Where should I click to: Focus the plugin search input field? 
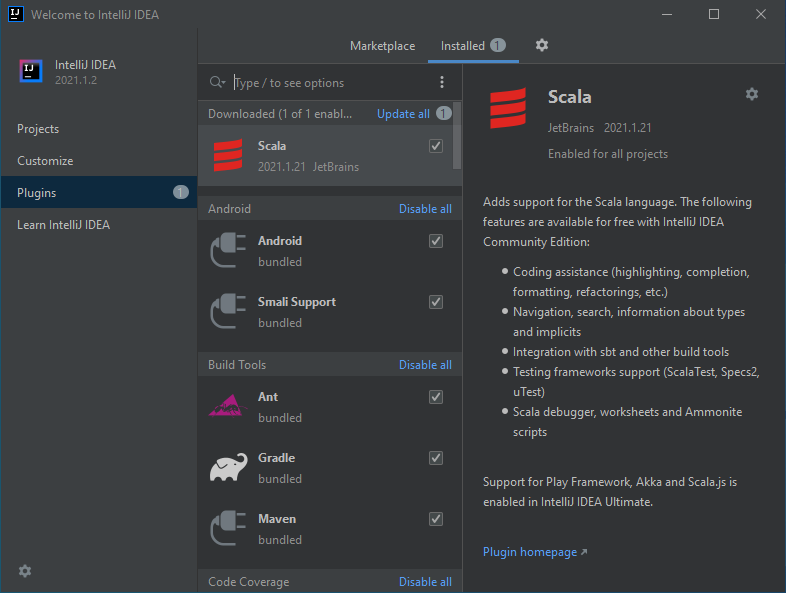pos(333,83)
